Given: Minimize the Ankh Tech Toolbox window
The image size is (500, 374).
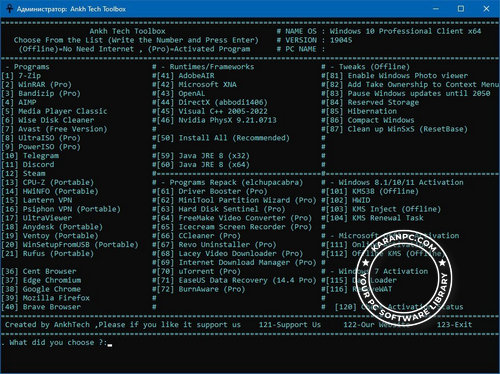Looking at the screenshot, I should click(436, 9).
